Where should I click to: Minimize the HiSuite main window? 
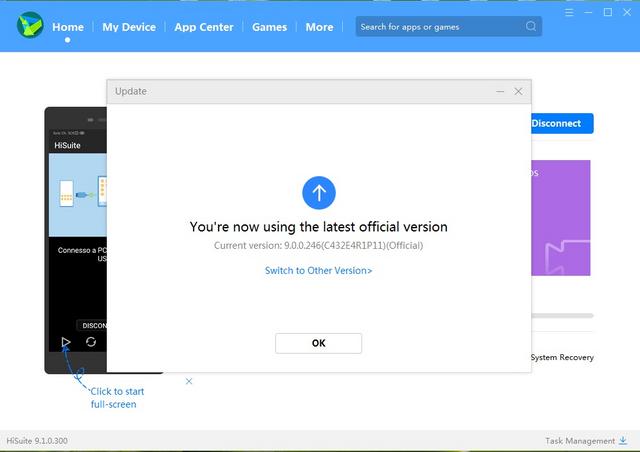pos(588,13)
